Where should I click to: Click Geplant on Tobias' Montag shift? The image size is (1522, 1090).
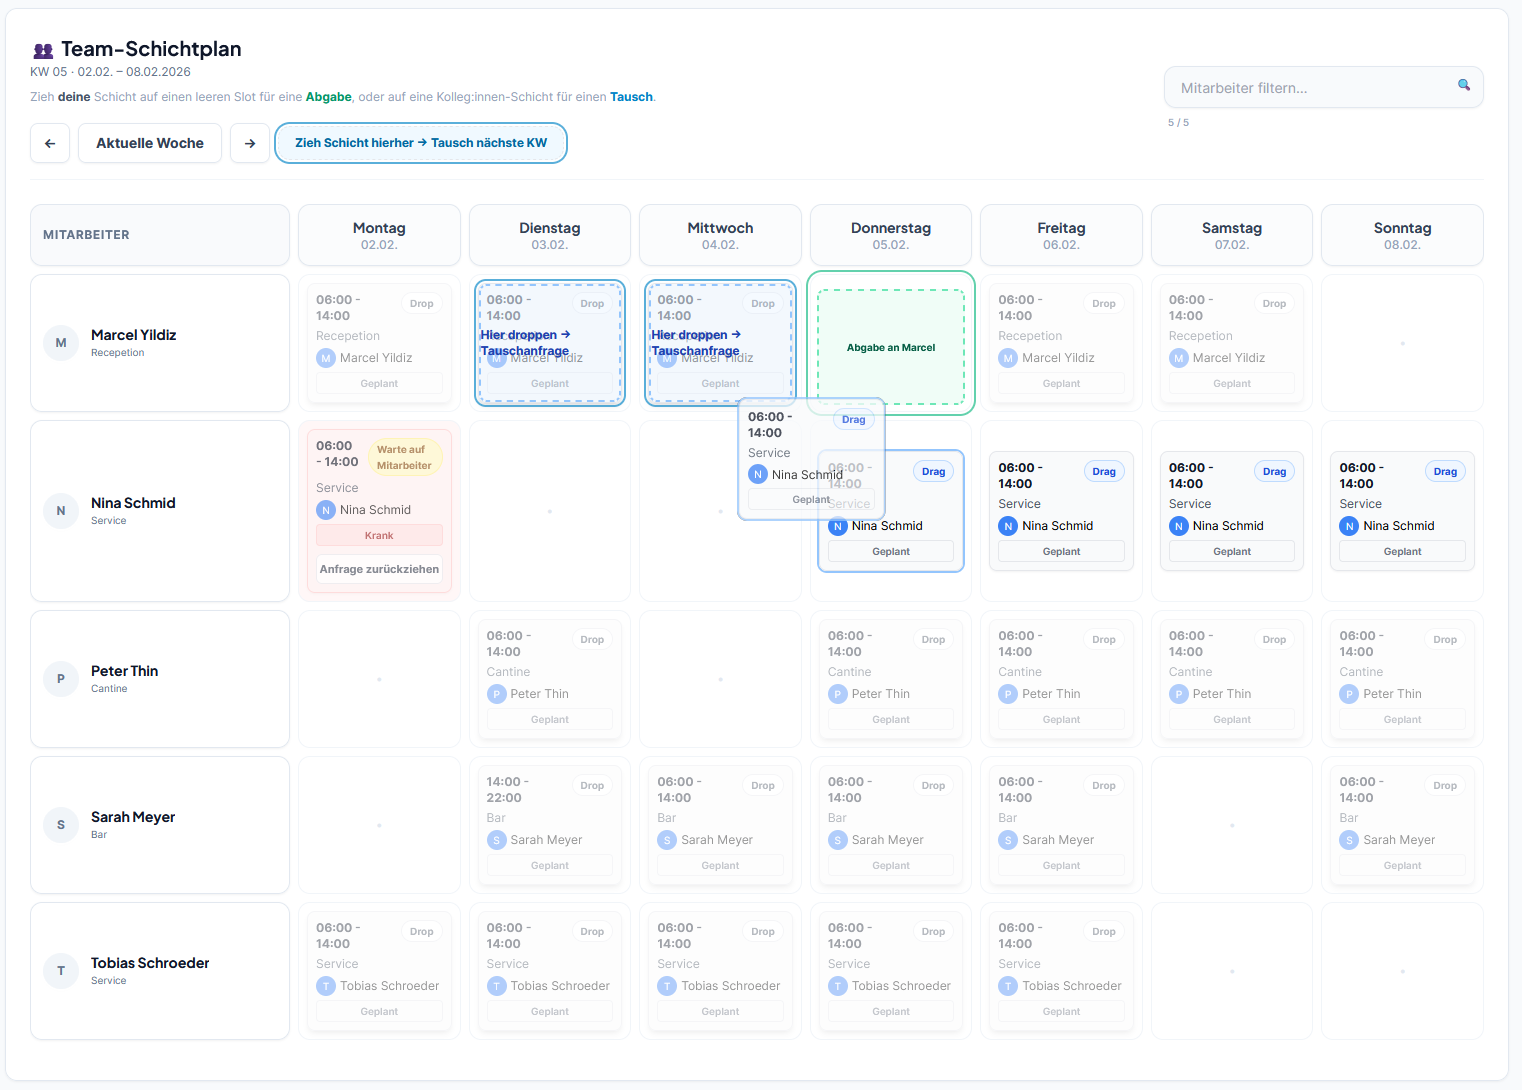[x=379, y=1011]
